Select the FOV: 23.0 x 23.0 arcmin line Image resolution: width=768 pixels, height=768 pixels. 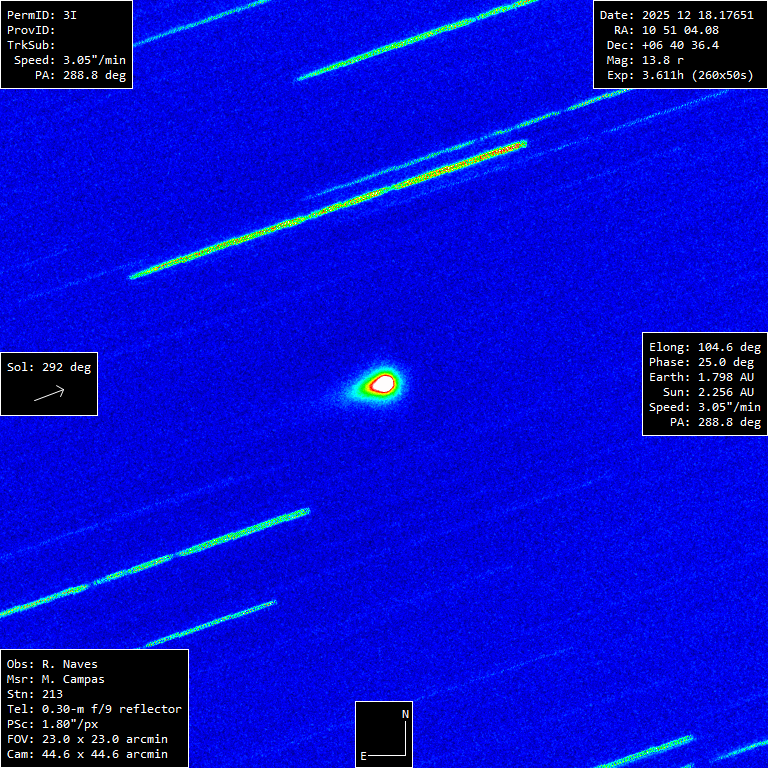(x=87, y=739)
